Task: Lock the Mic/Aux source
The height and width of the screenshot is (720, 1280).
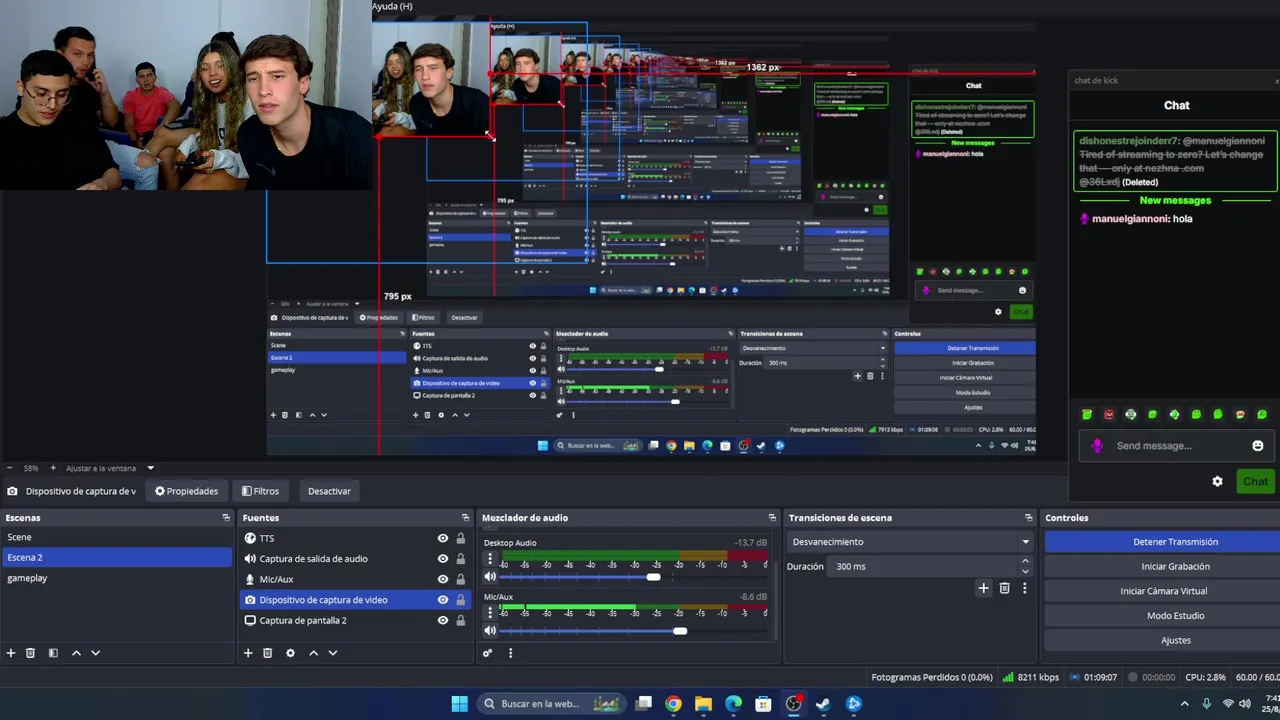Action: (461, 579)
